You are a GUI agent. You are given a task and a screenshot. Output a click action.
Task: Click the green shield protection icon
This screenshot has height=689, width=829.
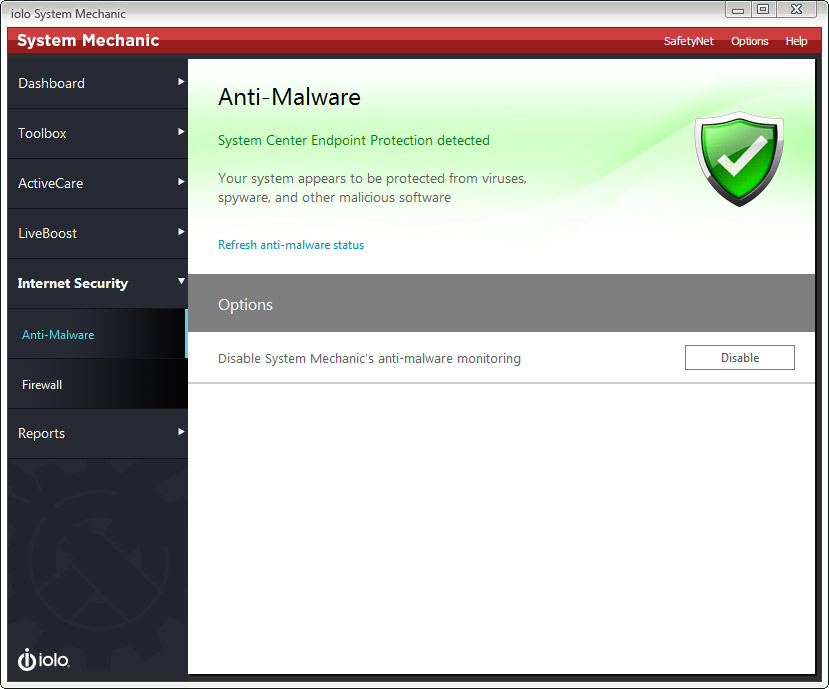point(739,159)
